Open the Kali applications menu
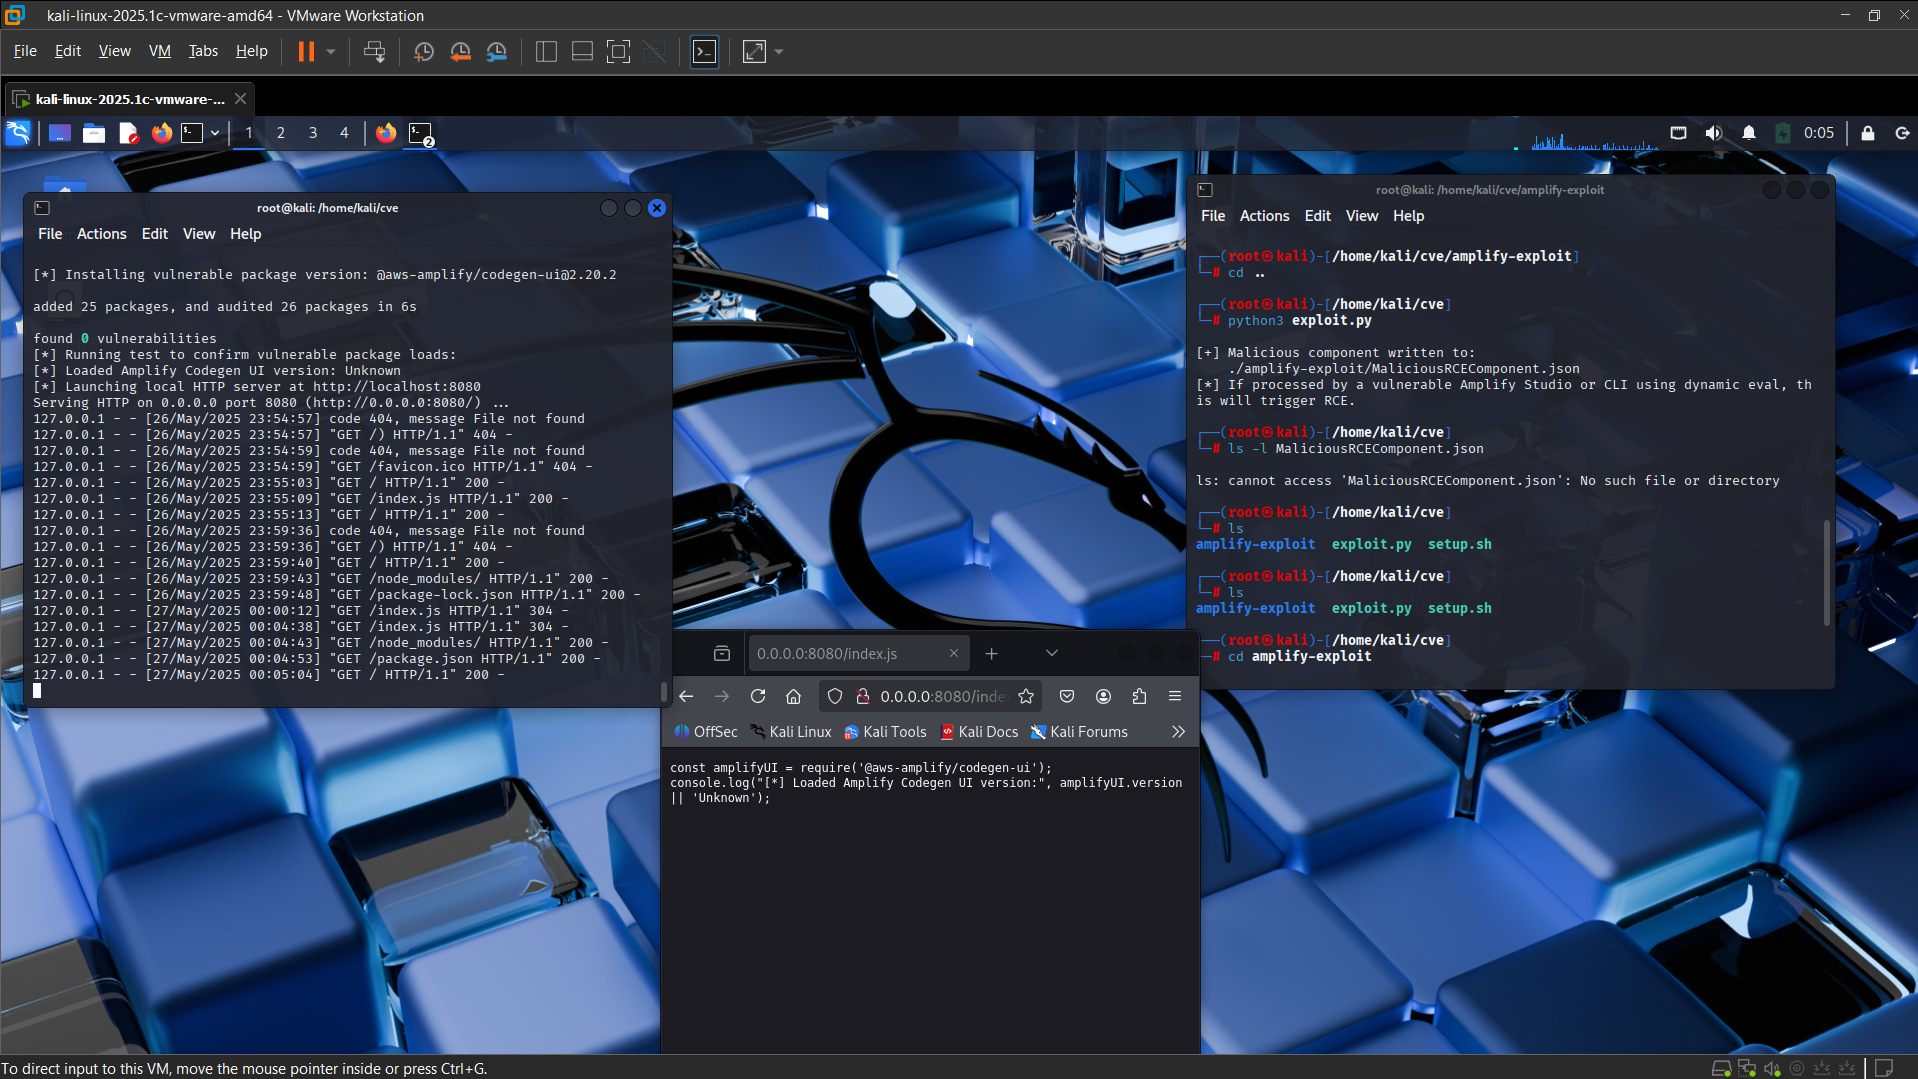Screen dimensions: 1918x1079 click(x=19, y=133)
